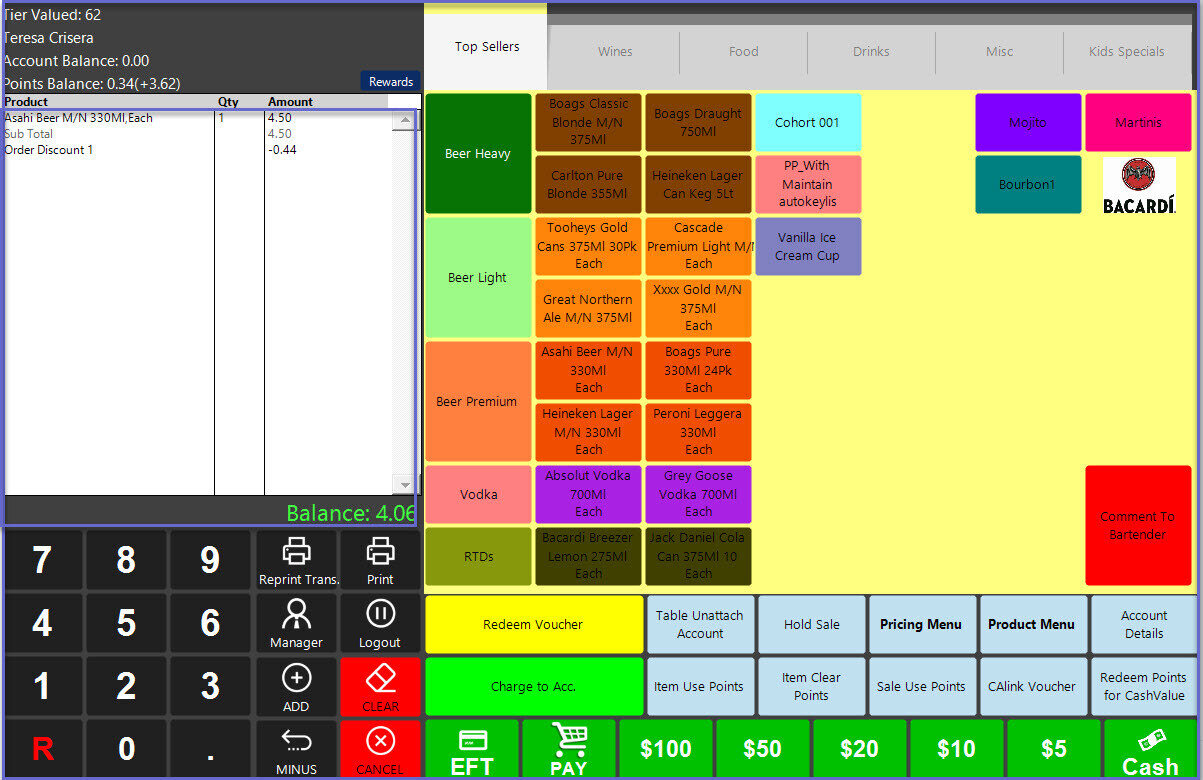Image resolution: width=1203 pixels, height=780 pixels.
Task: Add Great Northern Ale M/N 375Ml
Action: tap(588, 308)
